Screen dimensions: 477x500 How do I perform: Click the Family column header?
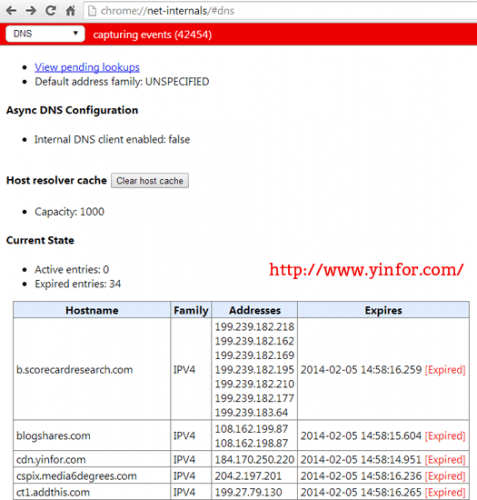[x=191, y=310]
